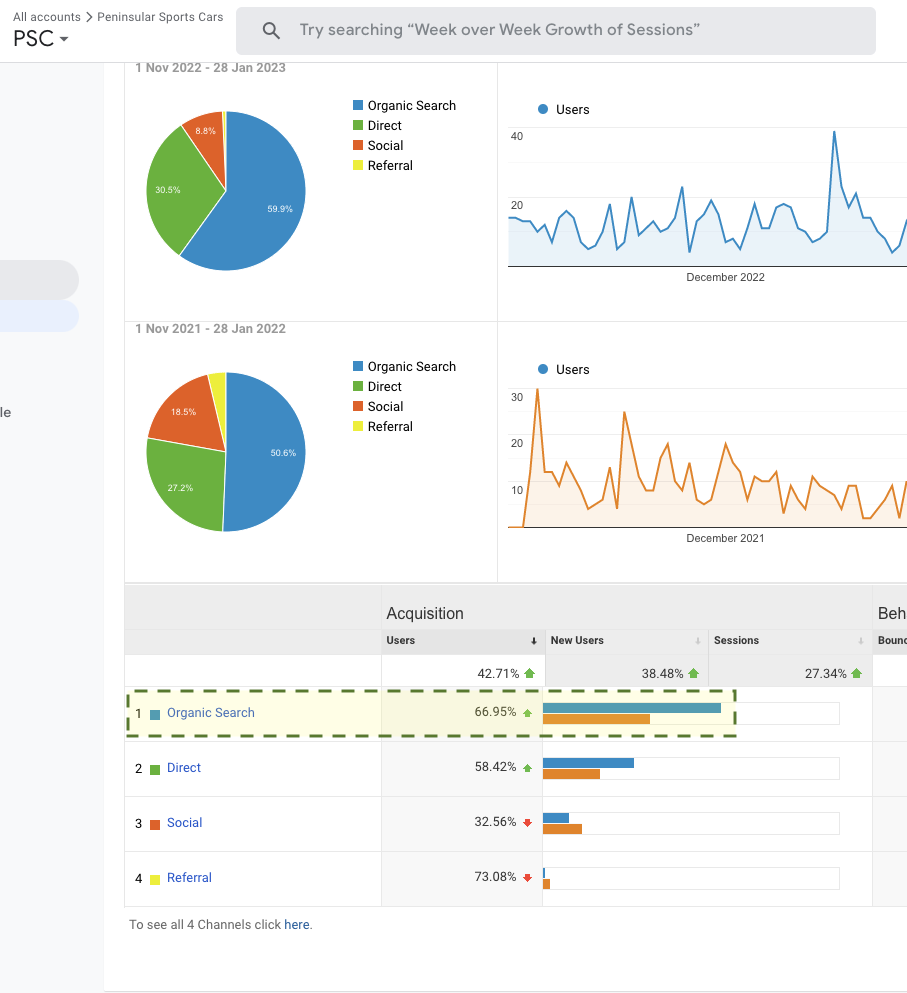The width and height of the screenshot is (907, 993).
Task: Click the 27.2% green pie slice
Action: click(x=187, y=484)
